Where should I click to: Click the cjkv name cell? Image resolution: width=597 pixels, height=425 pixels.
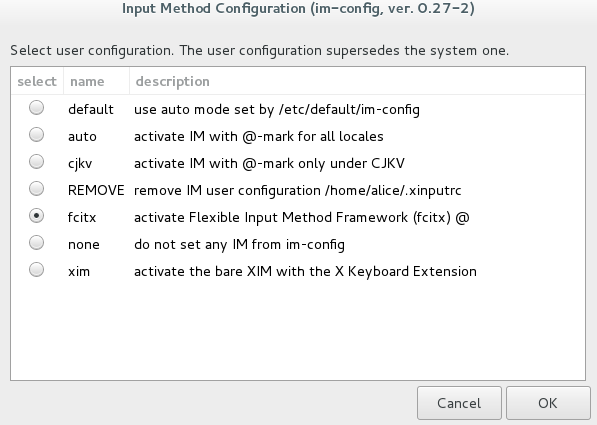[80, 164]
